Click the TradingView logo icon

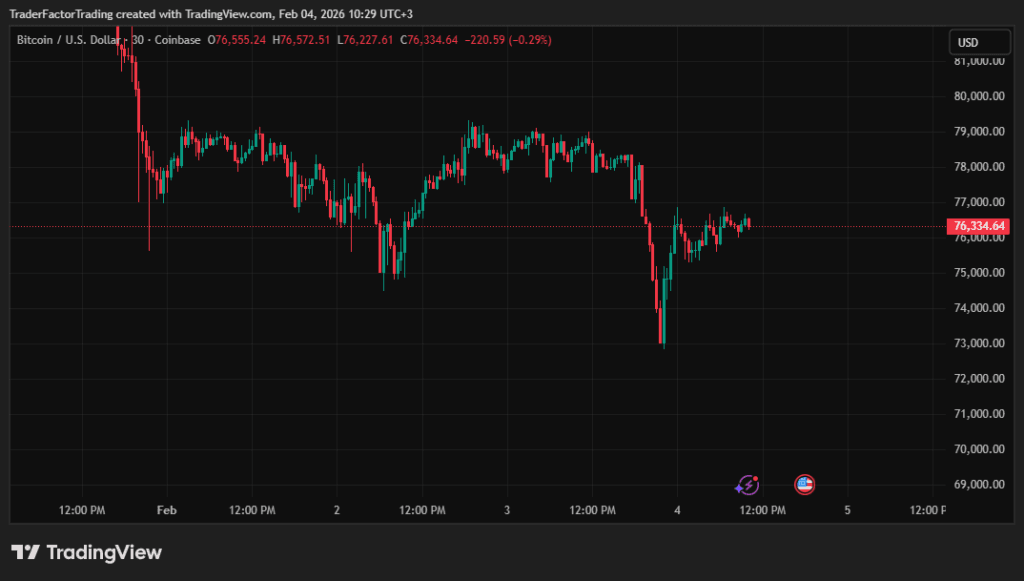tap(25, 552)
